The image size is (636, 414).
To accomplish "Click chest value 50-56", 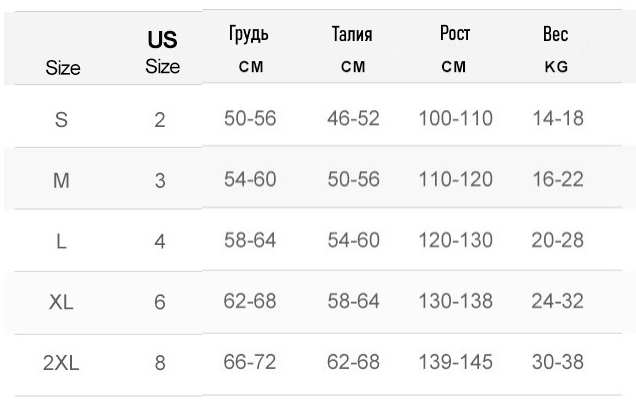I will (x=250, y=118).
